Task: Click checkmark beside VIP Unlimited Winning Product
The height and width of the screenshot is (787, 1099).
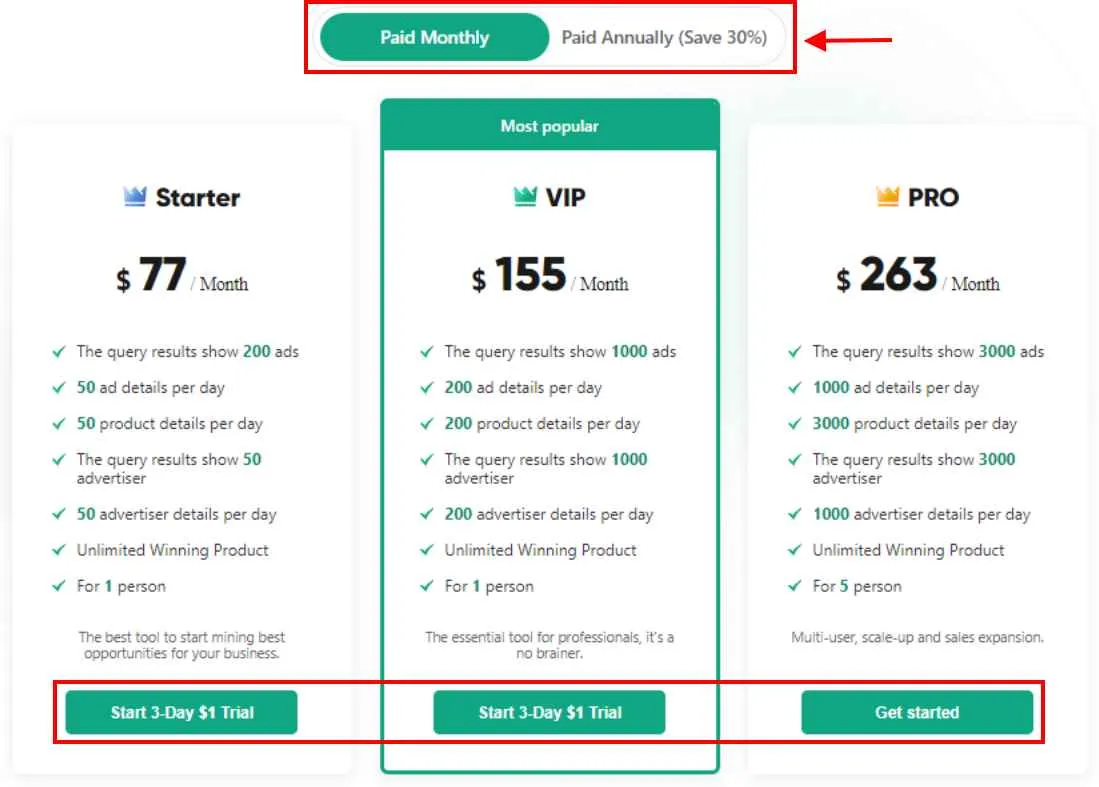Action: pos(427,550)
